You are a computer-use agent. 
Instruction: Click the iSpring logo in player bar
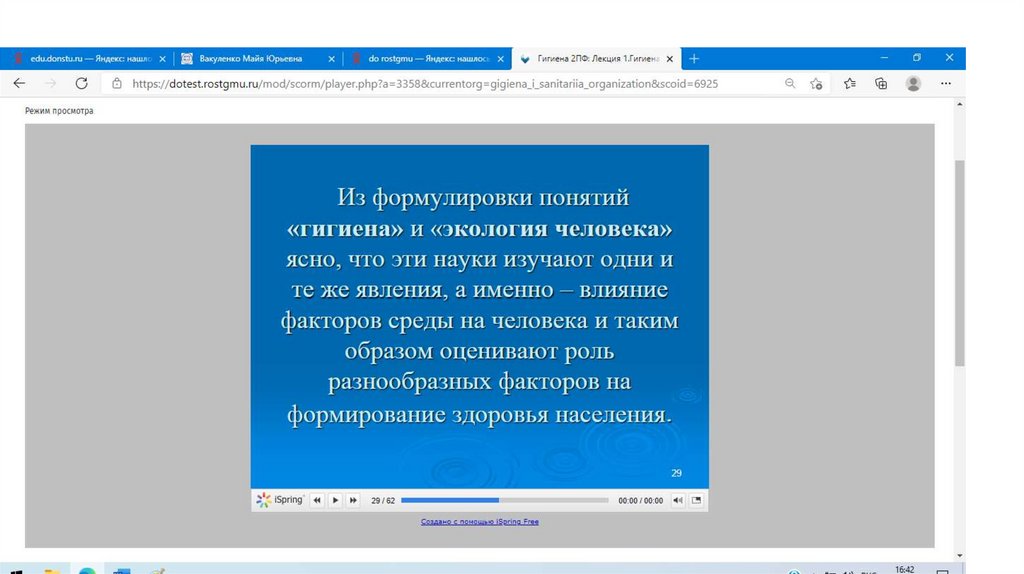coord(280,500)
